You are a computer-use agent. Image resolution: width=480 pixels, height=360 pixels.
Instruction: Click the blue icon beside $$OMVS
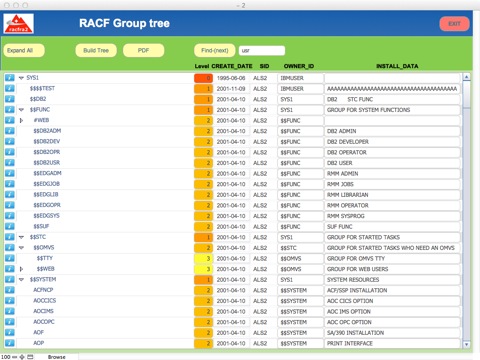[10, 248]
